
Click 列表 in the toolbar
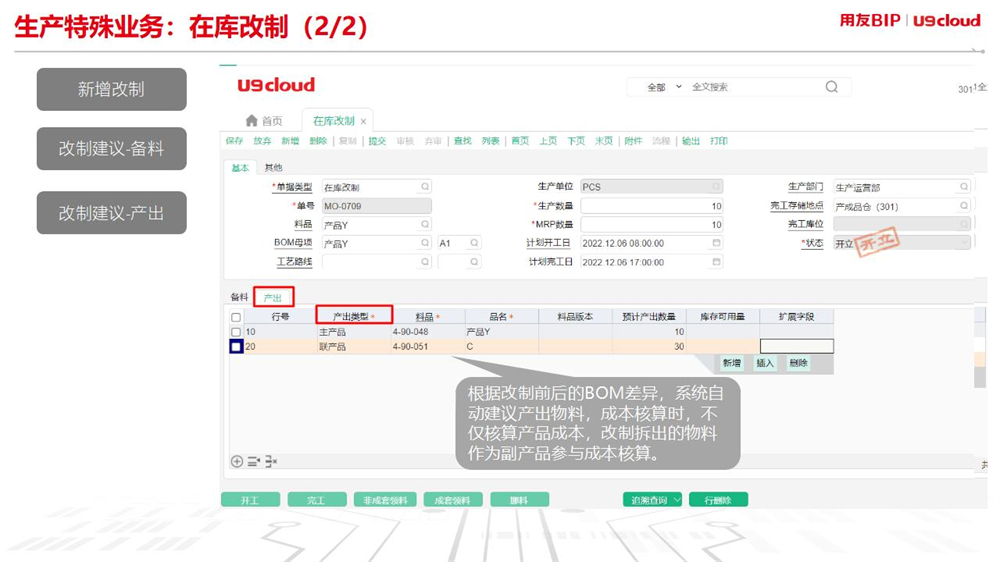490,141
